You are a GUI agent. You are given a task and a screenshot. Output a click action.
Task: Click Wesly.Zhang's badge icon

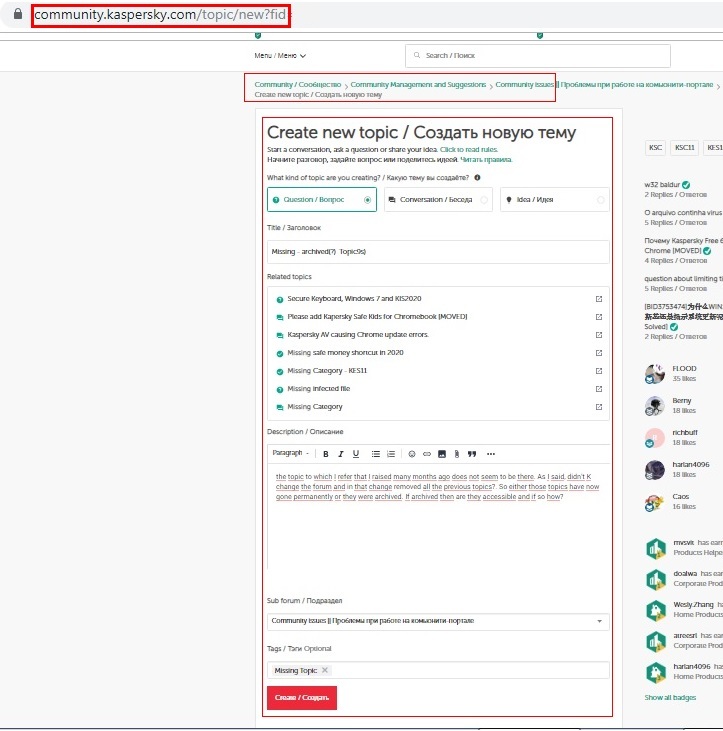tap(656, 610)
